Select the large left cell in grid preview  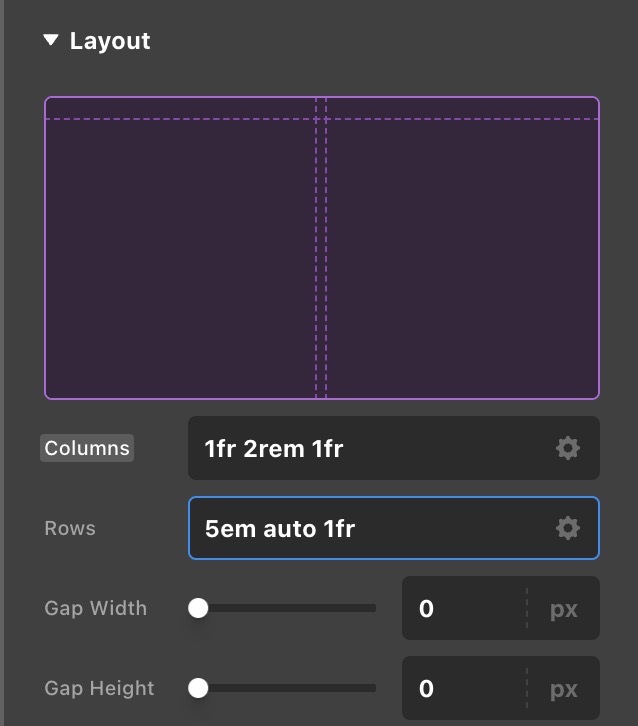(180, 258)
